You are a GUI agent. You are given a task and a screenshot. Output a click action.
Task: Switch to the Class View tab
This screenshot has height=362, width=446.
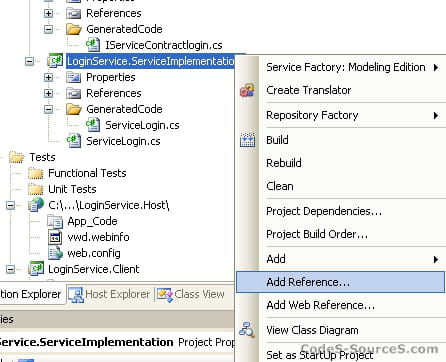[x=191, y=294]
